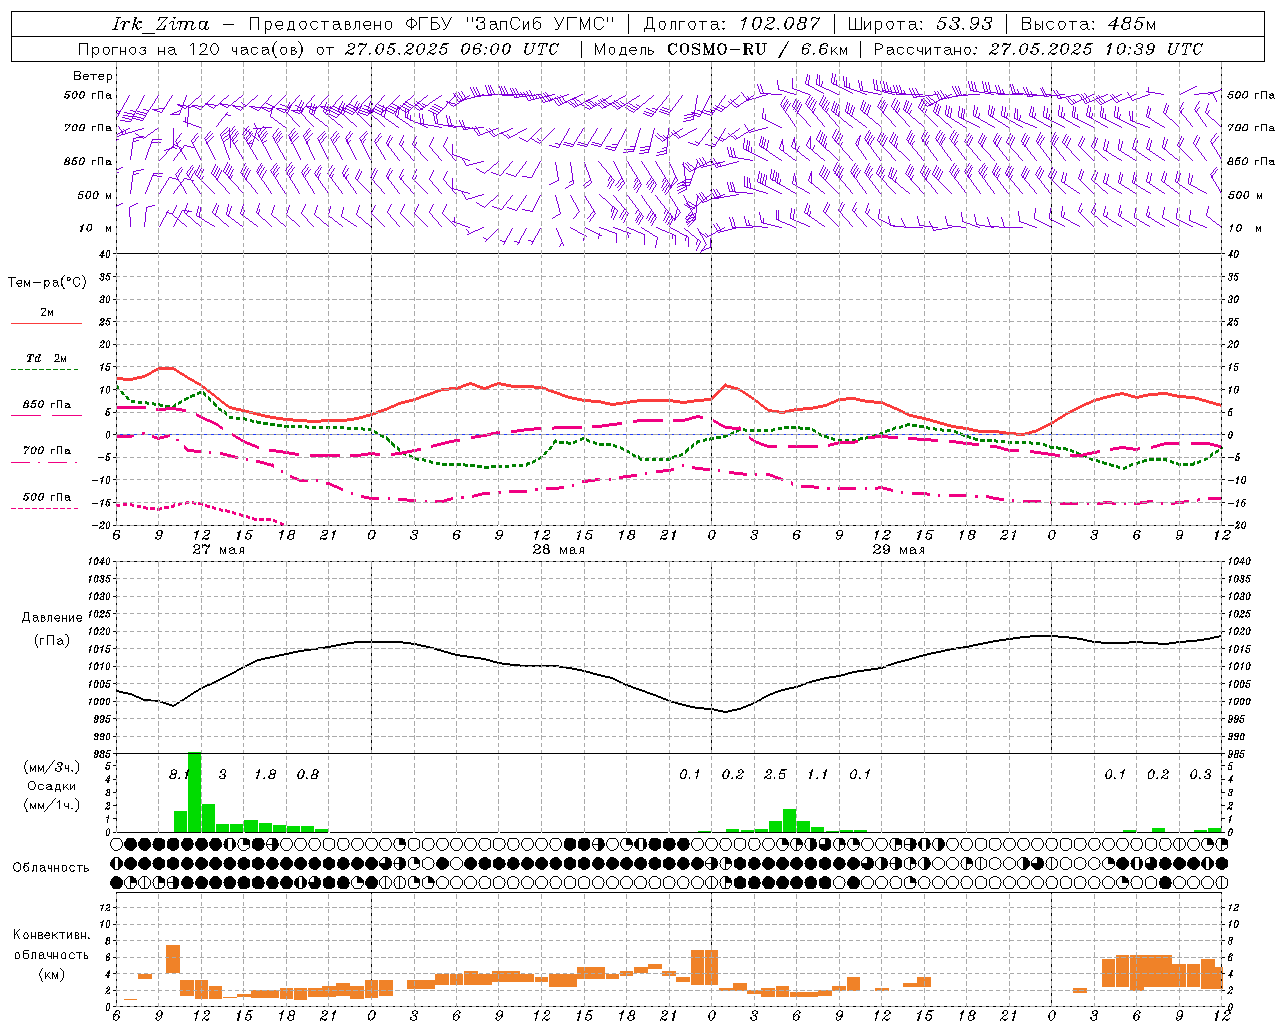Click 850 гПа in the temperature legend
The image size is (1280, 1024).
47,405
